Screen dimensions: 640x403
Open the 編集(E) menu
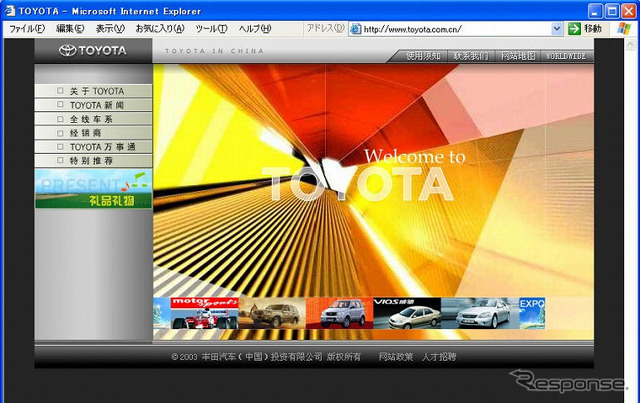pyautogui.click(x=70, y=29)
